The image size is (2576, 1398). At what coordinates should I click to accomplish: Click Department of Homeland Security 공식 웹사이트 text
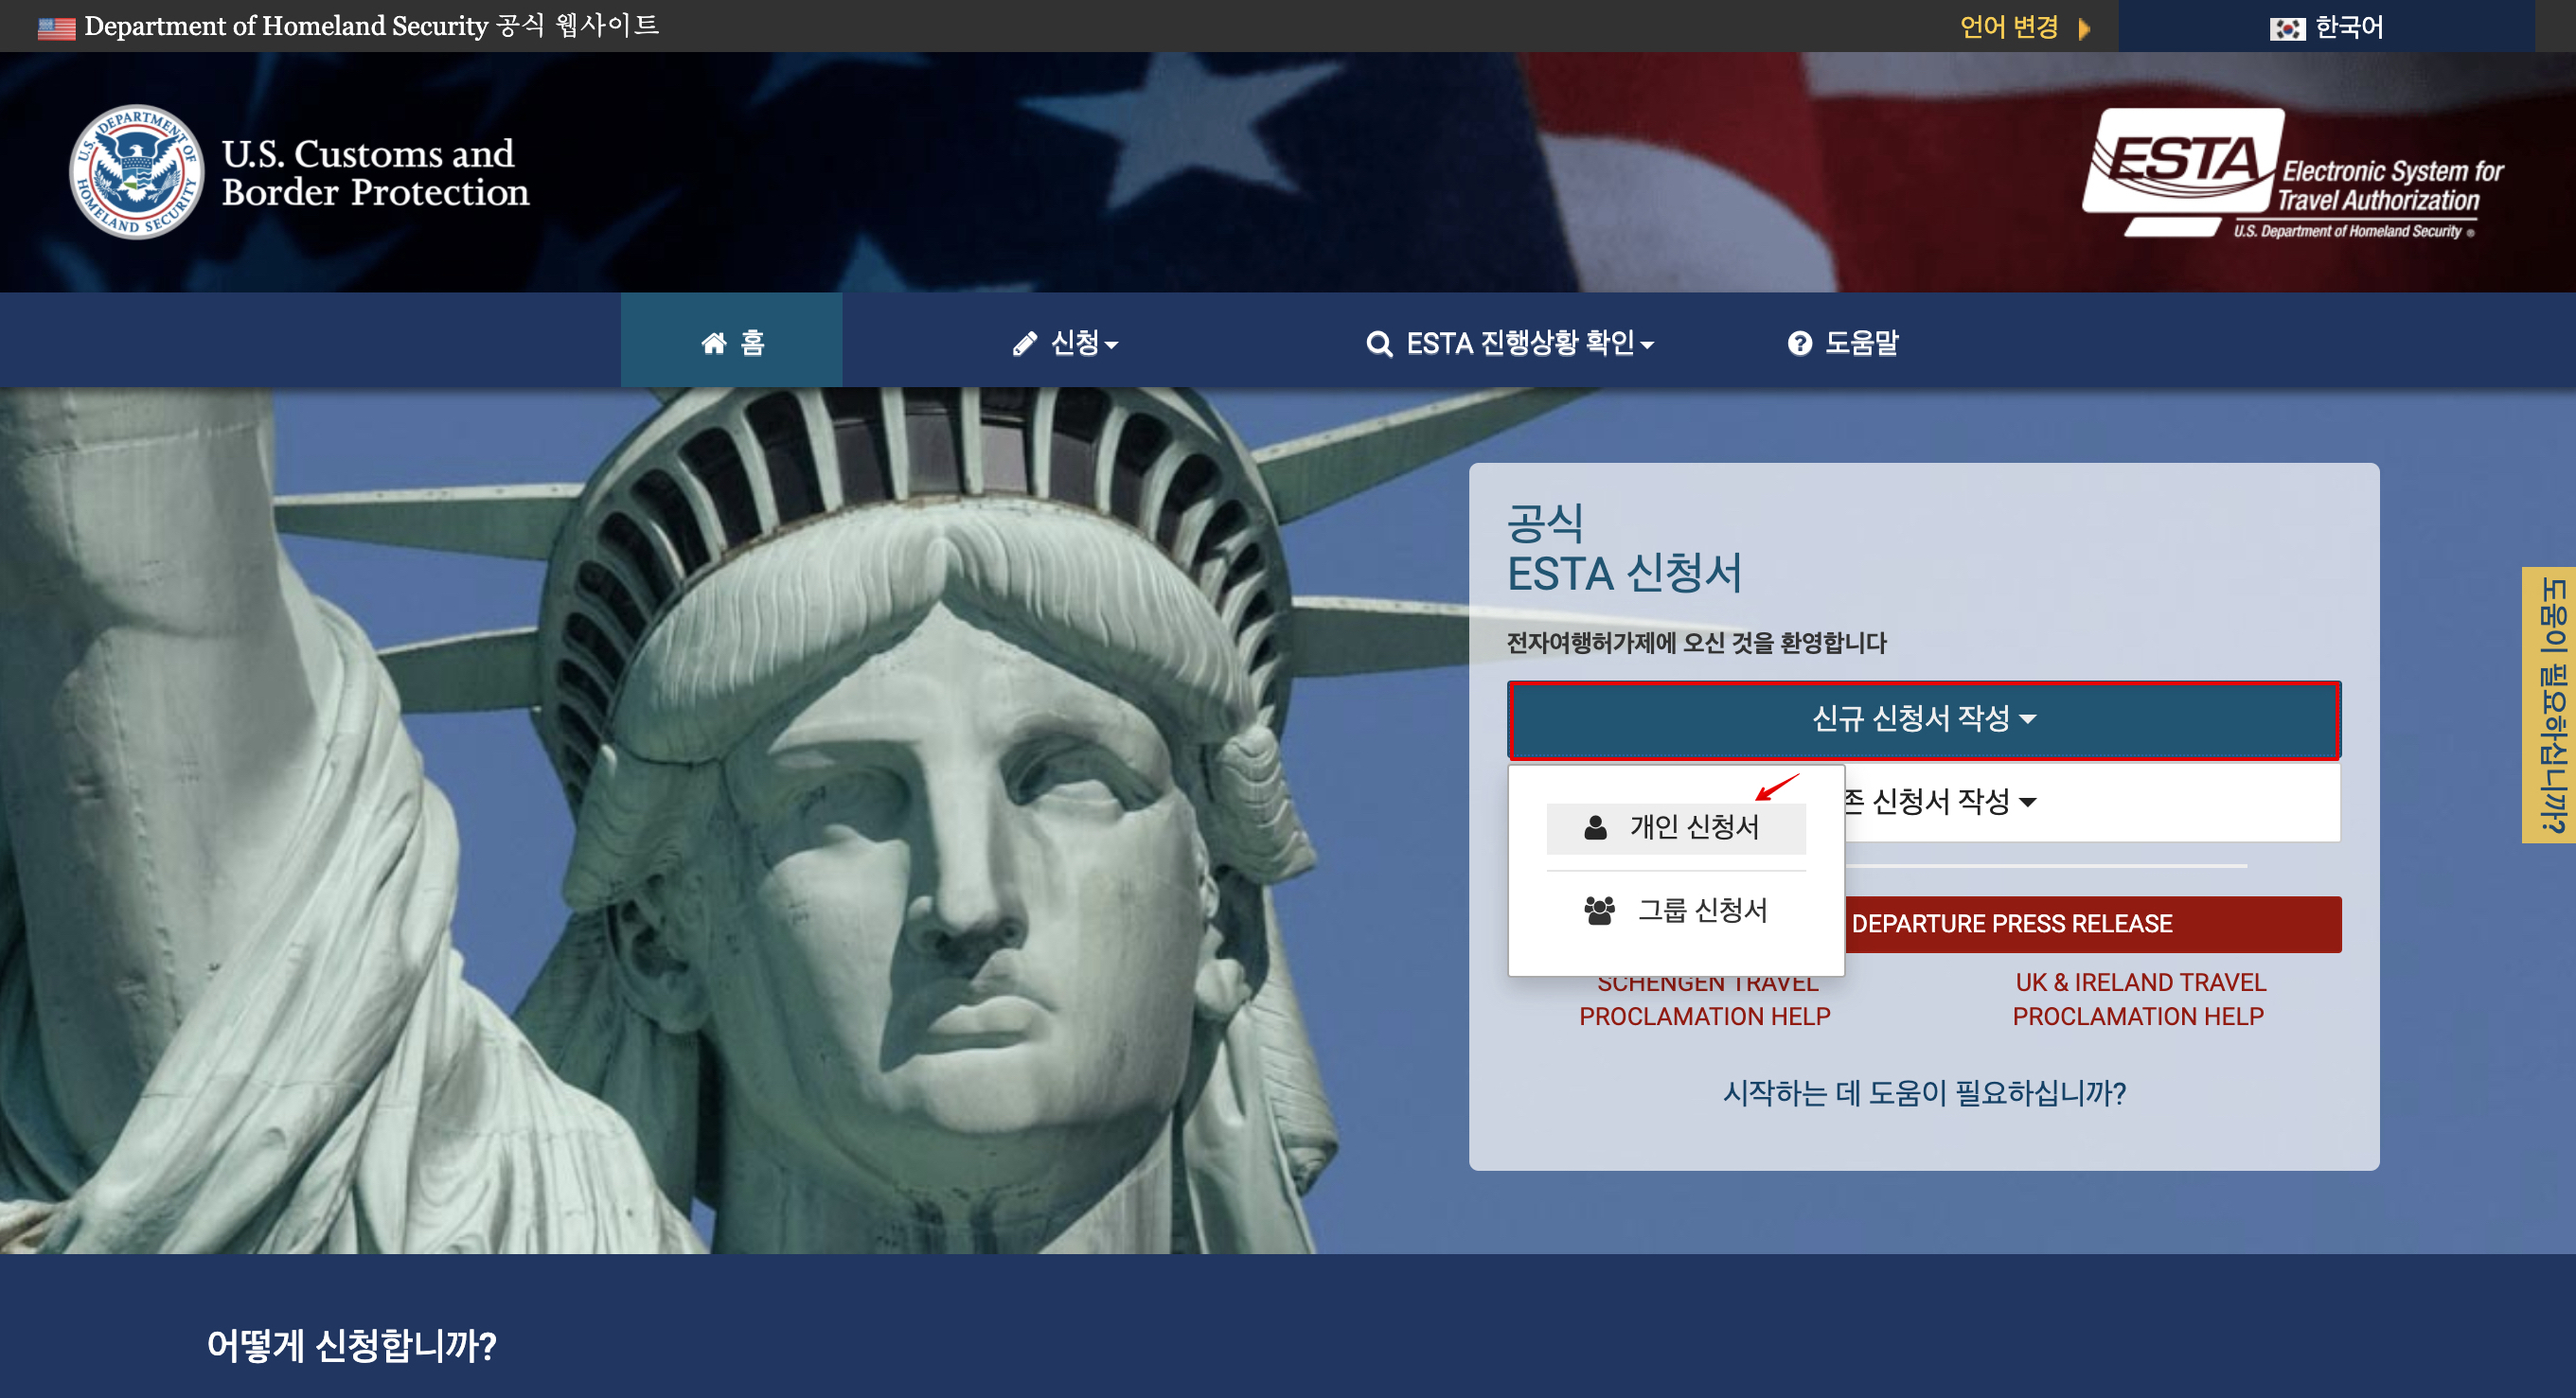(371, 26)
